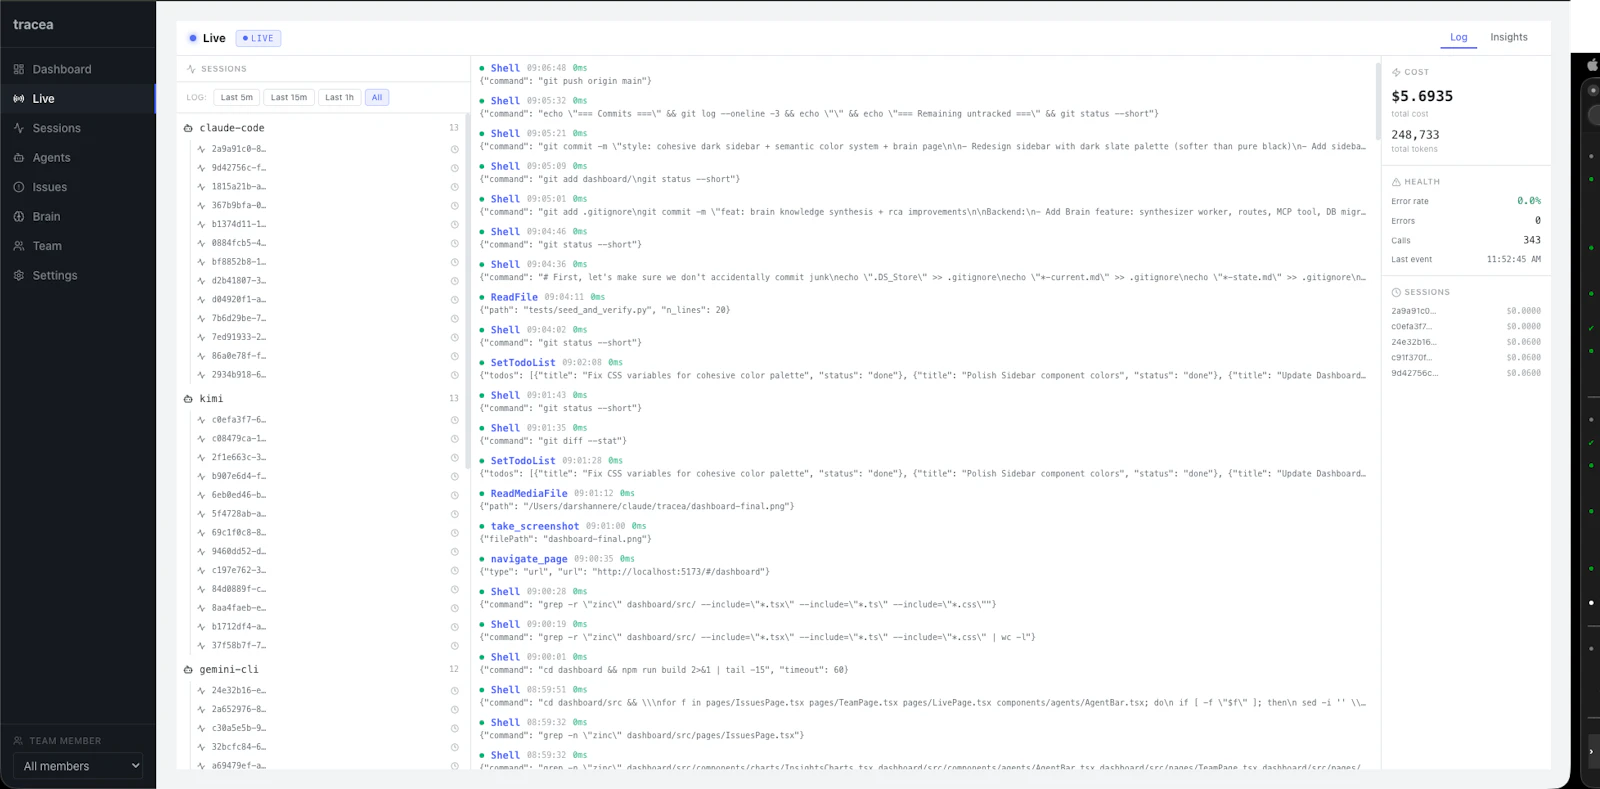Open Issues in the sidebar
1600x789 pixels.
click(78, 187)
